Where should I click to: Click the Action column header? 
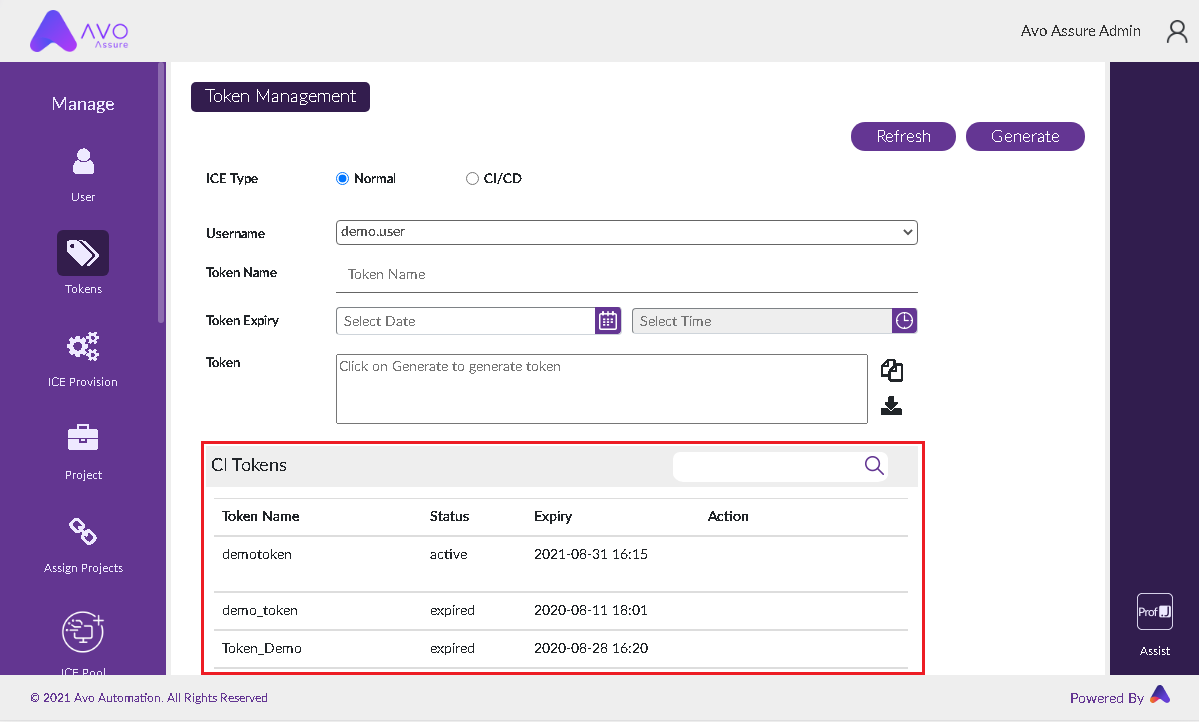pyautogui.click(x=728, y=516)
